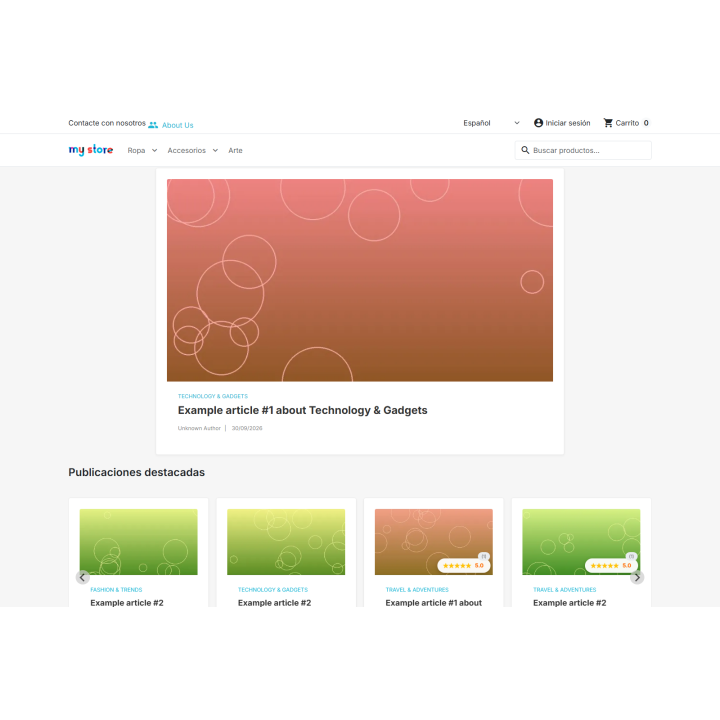Open the Technology & Gadgets card thumbnail
This screenshot has height=720, width=720.
286,542
